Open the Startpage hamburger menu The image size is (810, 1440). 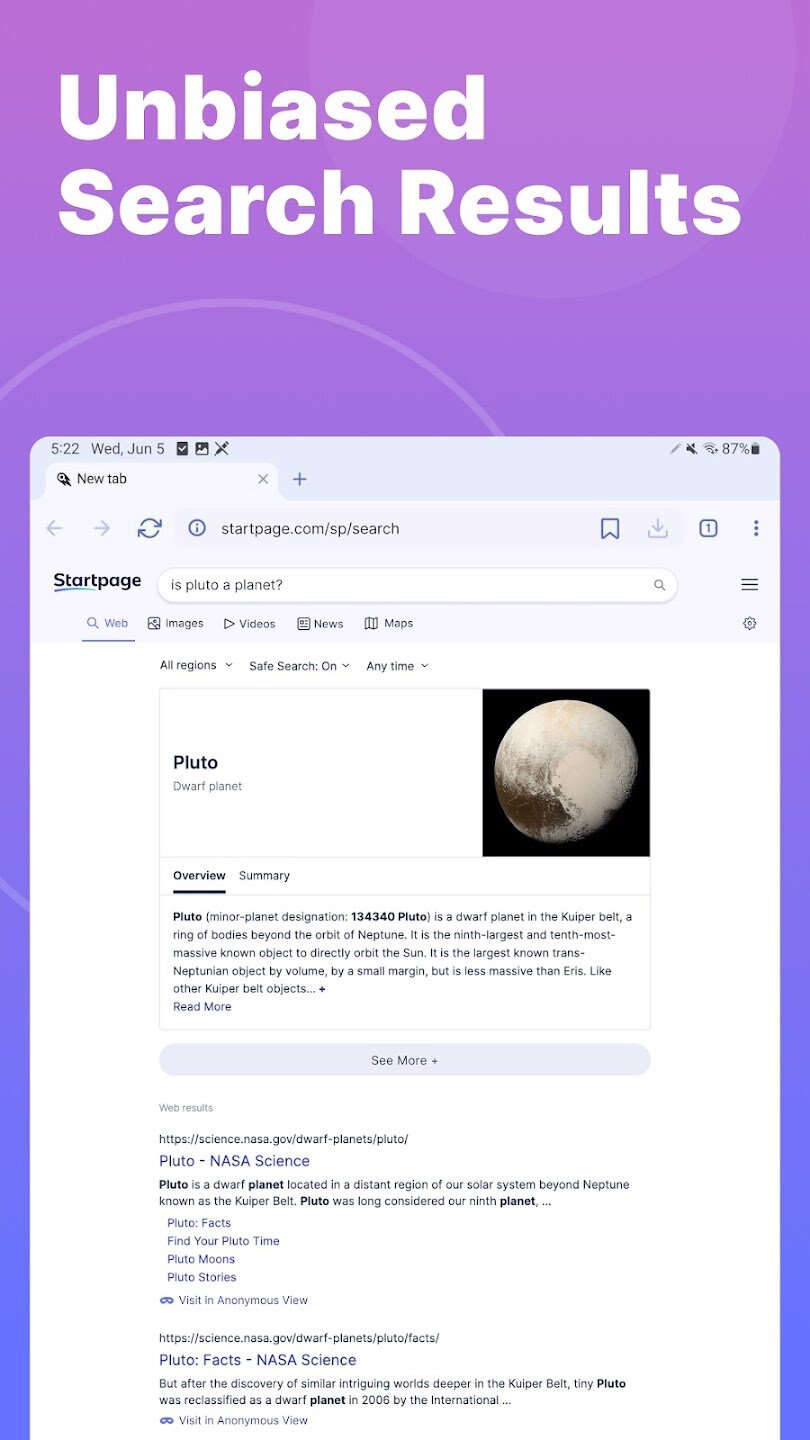point(749,585)
